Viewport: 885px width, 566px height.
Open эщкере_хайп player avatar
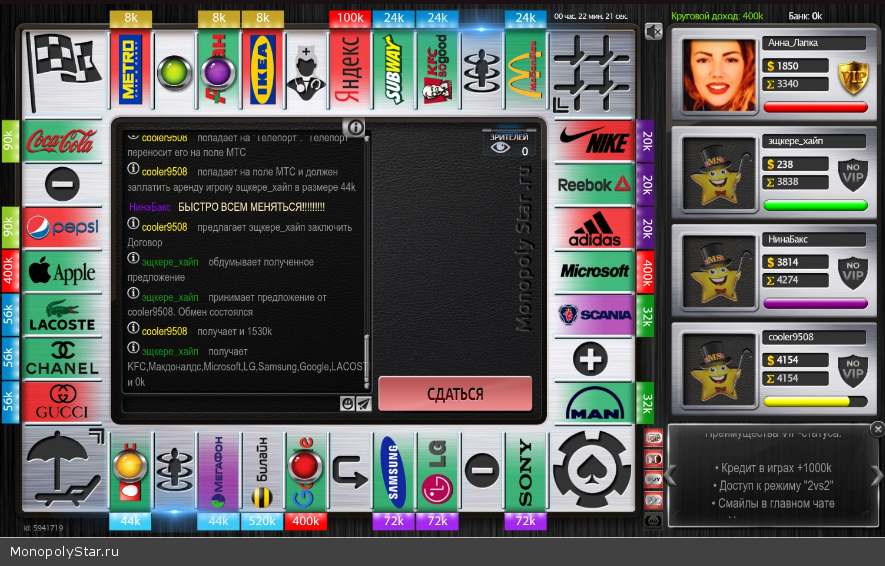pos(718,173)
